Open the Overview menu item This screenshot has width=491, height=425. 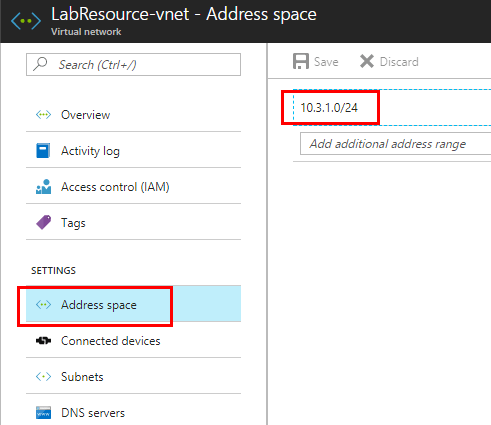[x=133, y=115]
